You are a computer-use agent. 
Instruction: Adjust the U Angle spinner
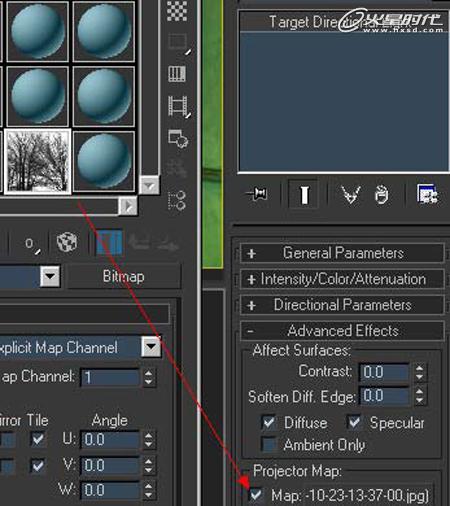pos(148,440)
